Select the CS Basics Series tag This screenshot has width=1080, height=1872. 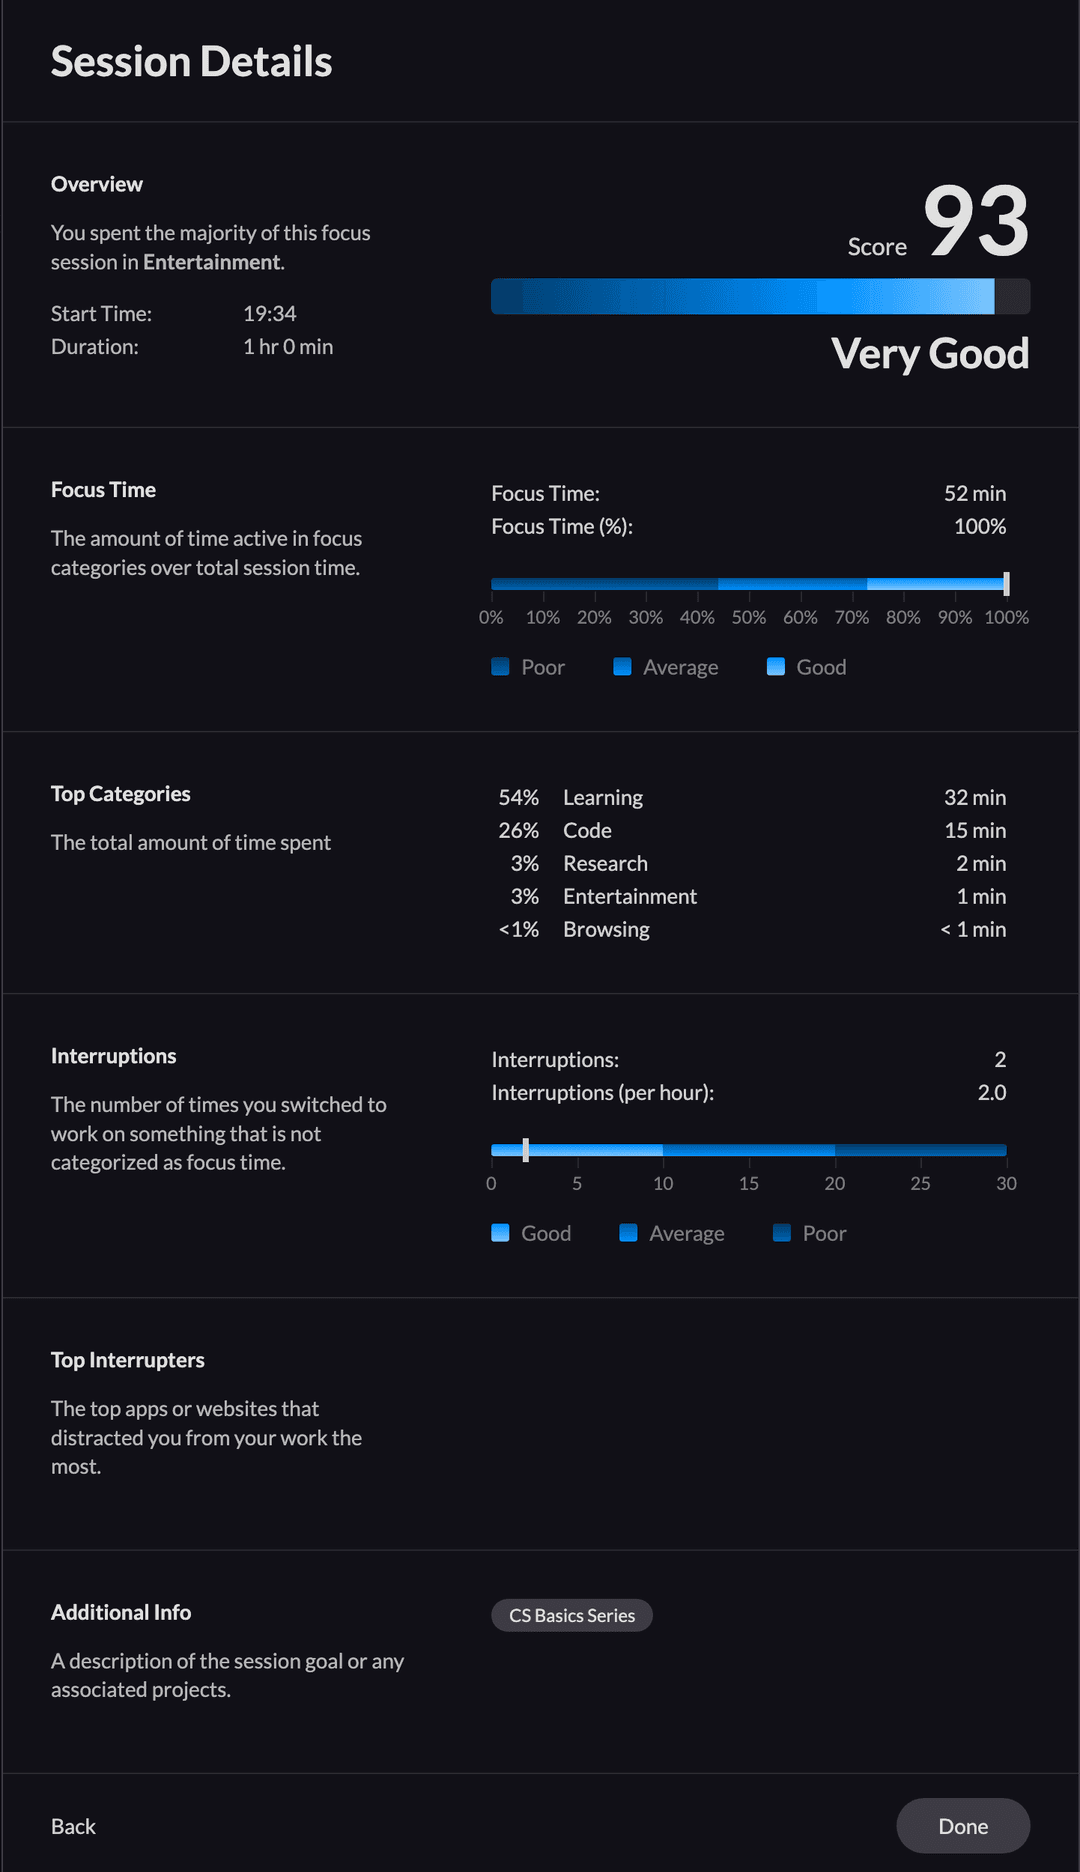click(572, 1615)
